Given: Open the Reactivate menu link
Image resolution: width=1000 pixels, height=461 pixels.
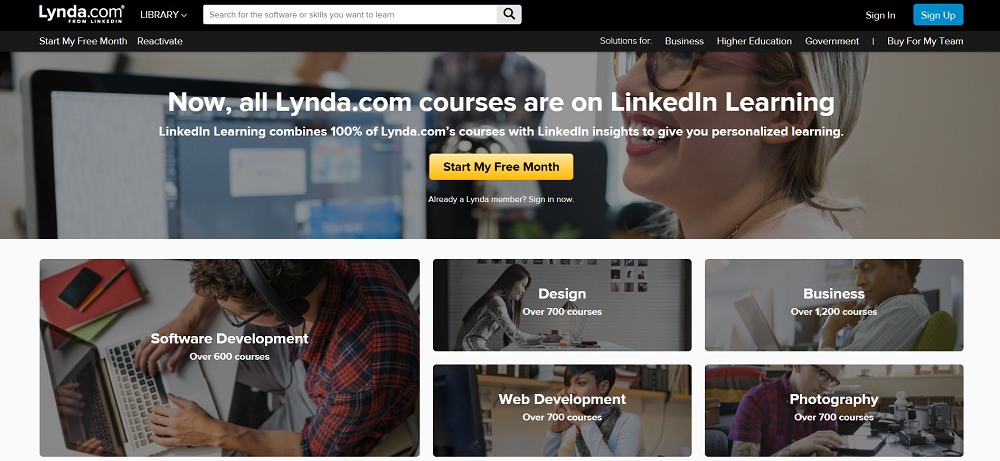Looking at the screenshot, I should click(159, 41).
